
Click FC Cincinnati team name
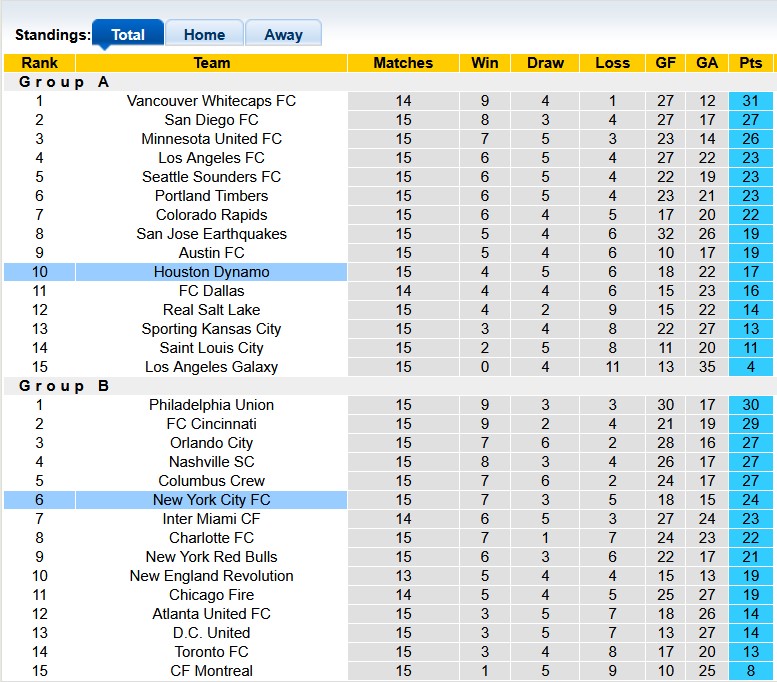point(211,424)
